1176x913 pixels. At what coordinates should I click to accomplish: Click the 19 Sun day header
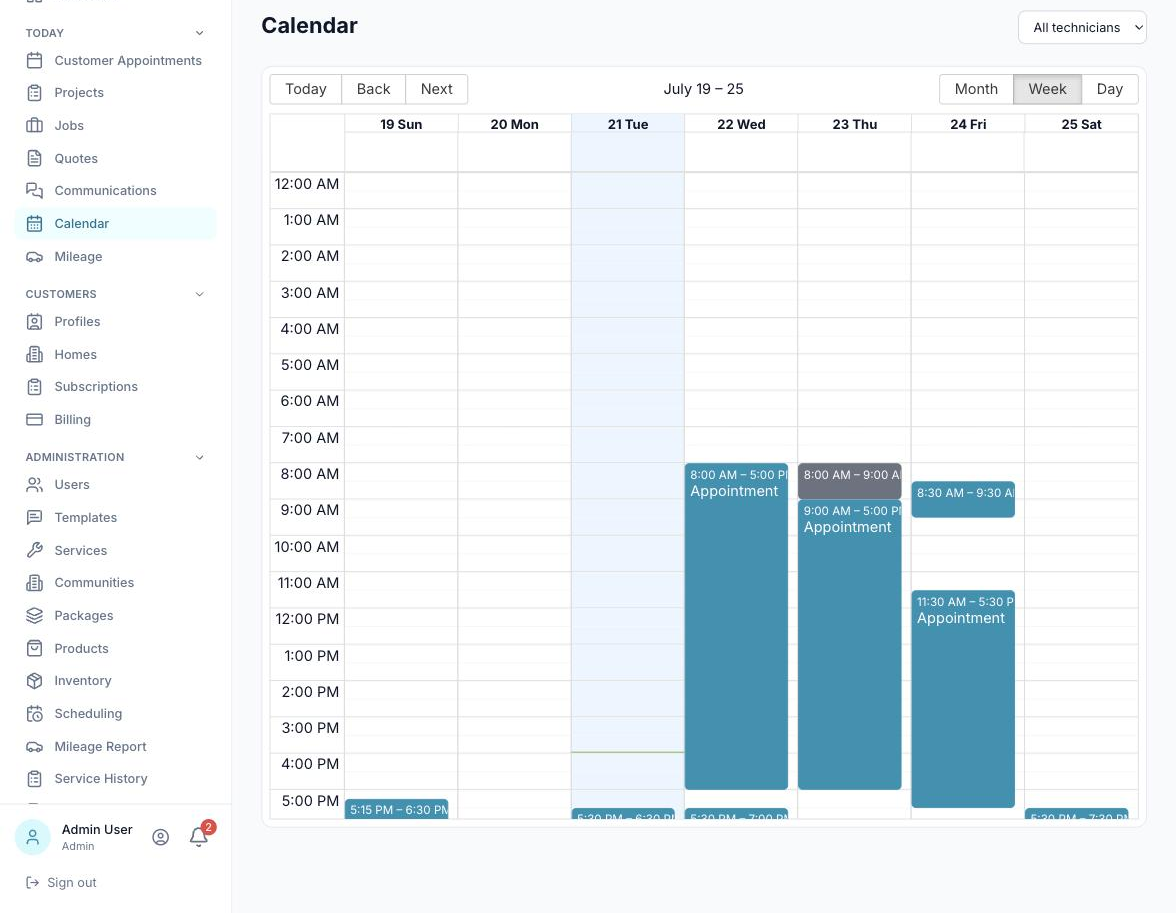[x=401, y=125]
